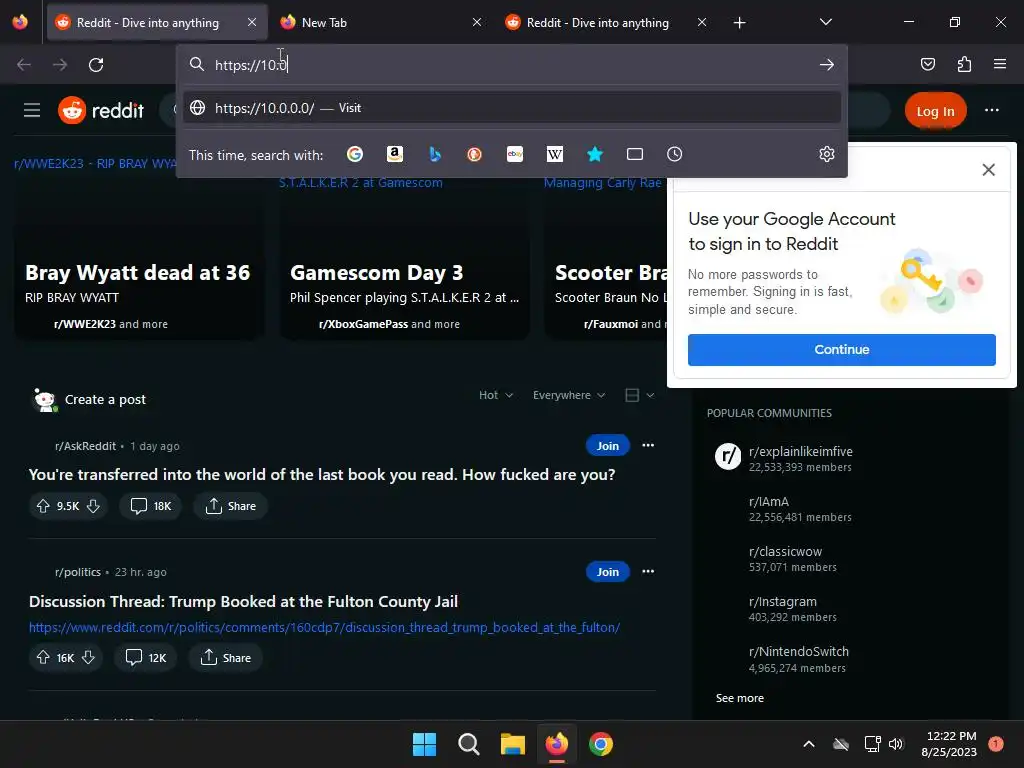
Task: Close the New Tab tab
Action: click(x=477, y=22)
